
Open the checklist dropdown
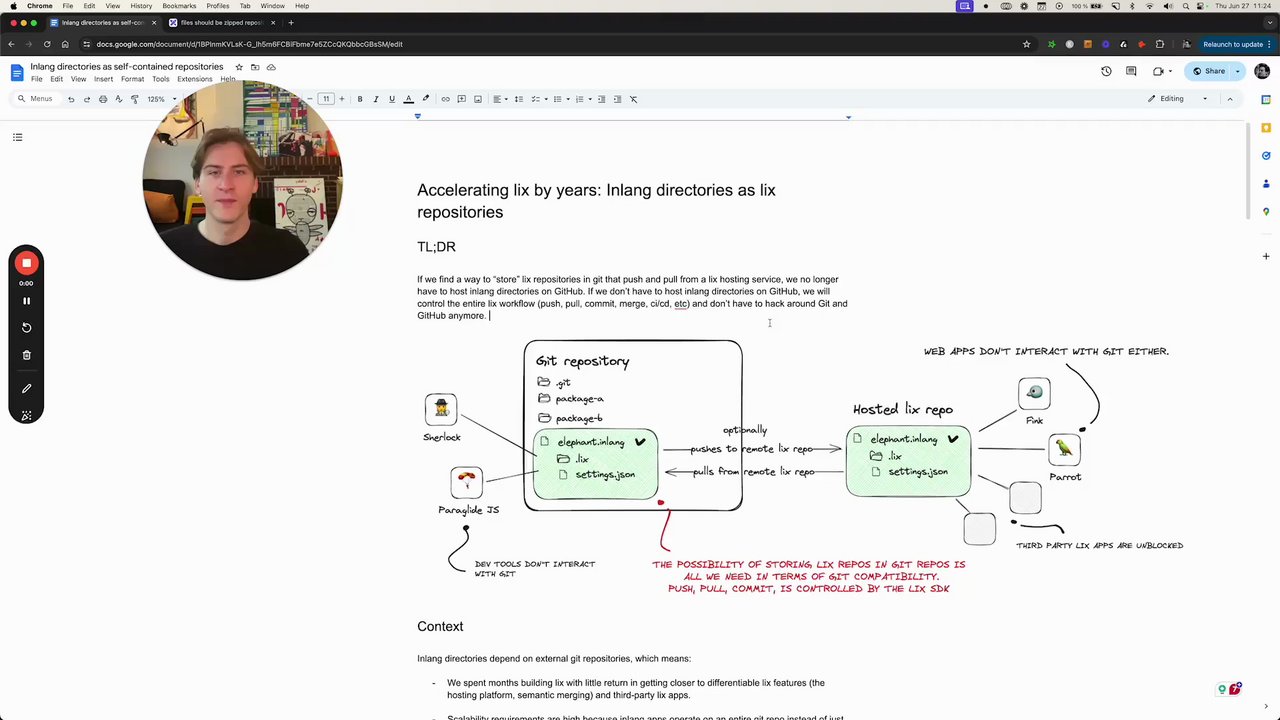pos(537,99)
